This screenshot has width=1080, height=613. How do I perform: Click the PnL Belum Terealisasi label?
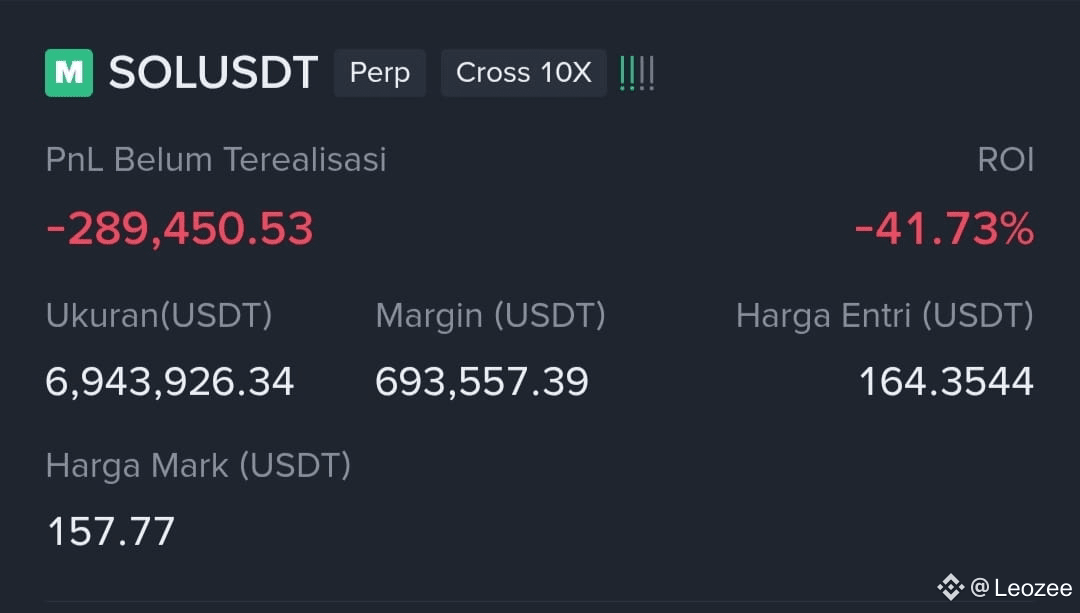pyautogui.click(x=216, y=159)
